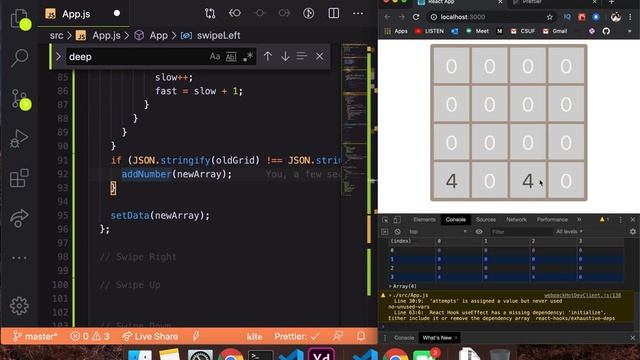The height and width of the screenshot is (360, 640).
Task: Click the localhost:3000 address bar
Action: (x=492, y=17)
